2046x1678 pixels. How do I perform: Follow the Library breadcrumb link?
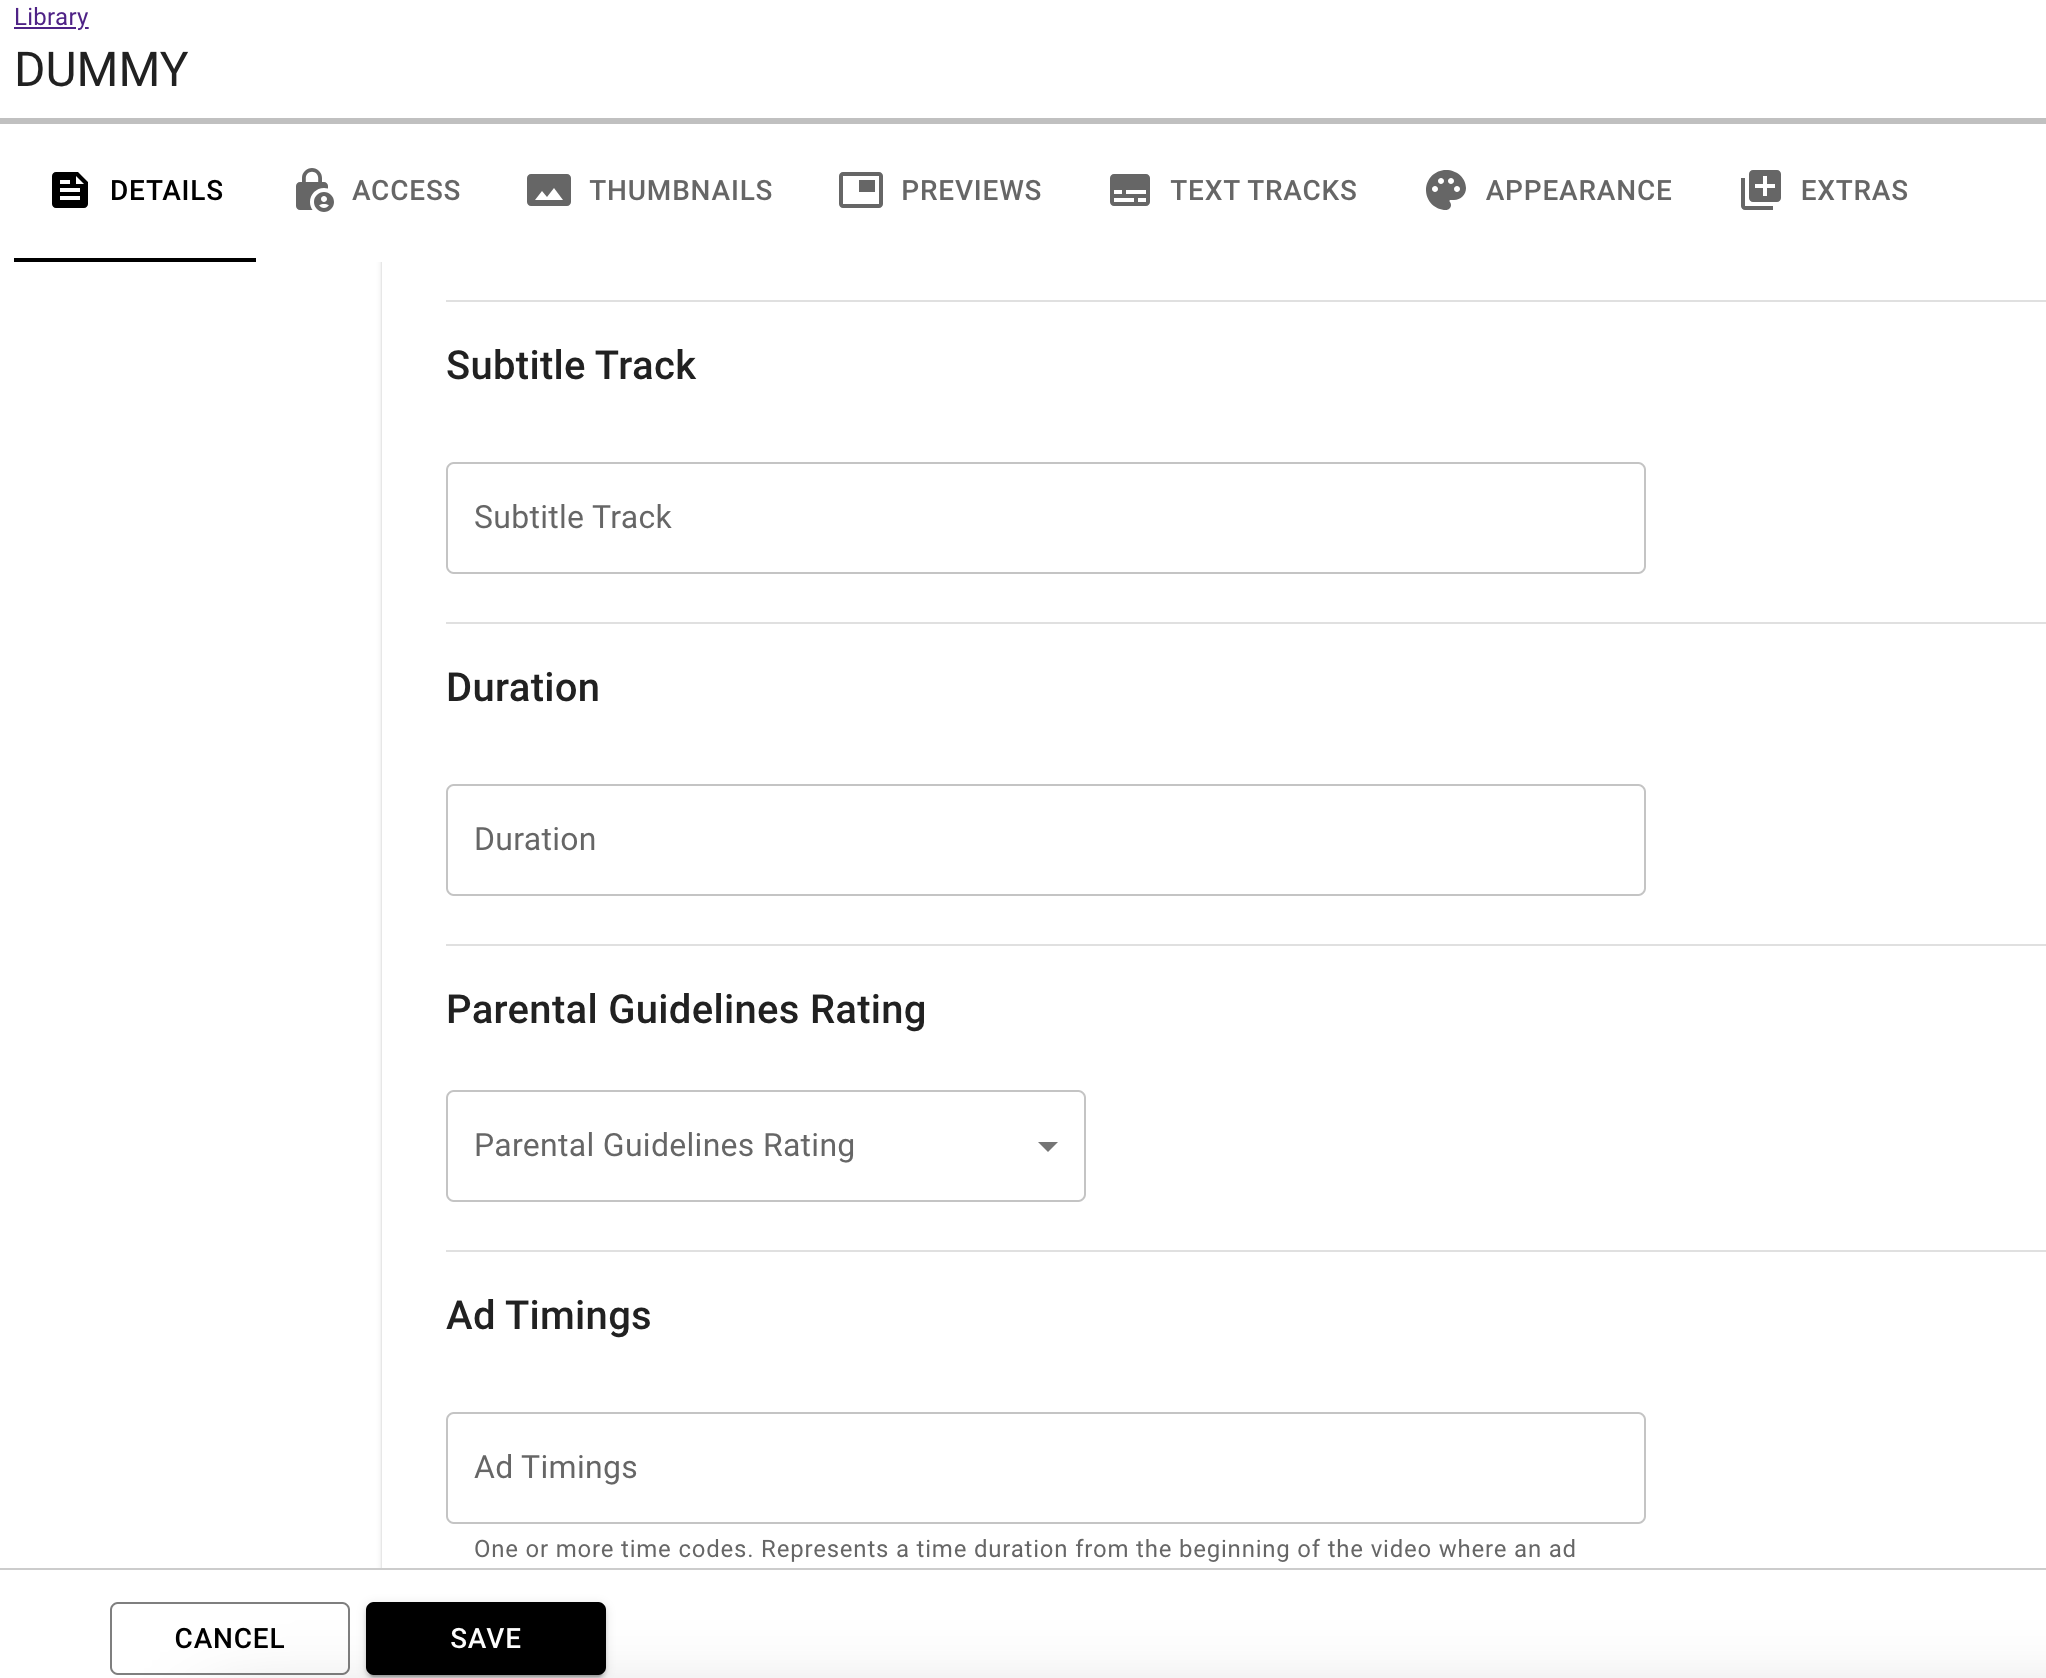coord(51,17)
